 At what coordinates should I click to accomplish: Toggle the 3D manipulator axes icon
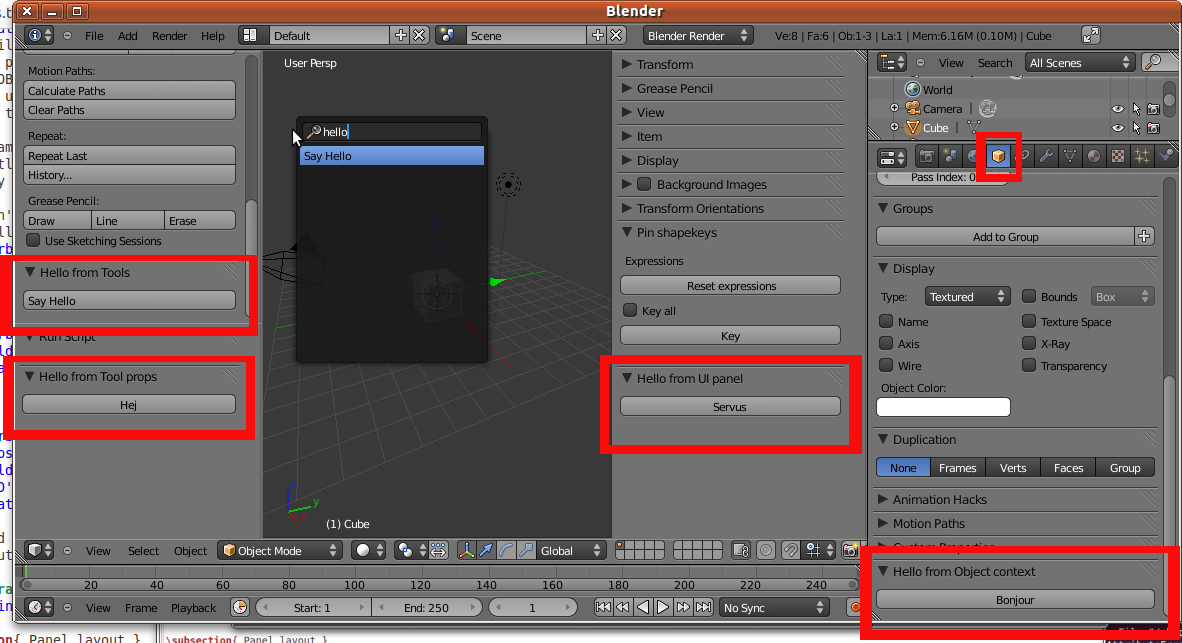[467, 551]
